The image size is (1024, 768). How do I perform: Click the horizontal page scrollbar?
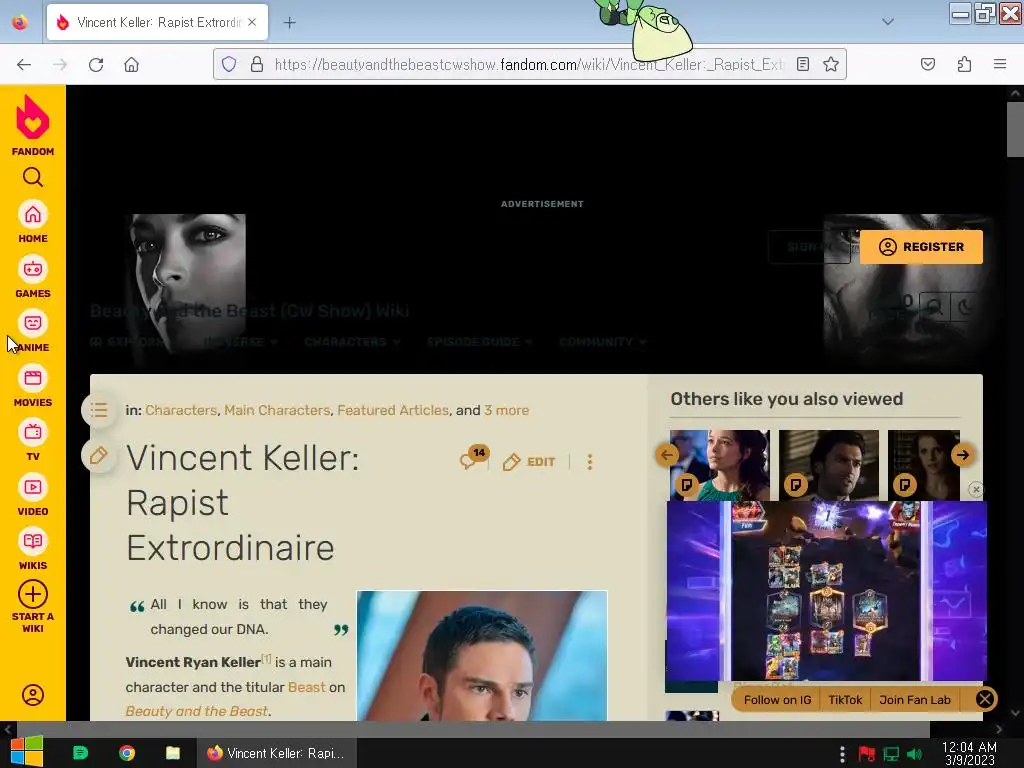coord(473,729)
